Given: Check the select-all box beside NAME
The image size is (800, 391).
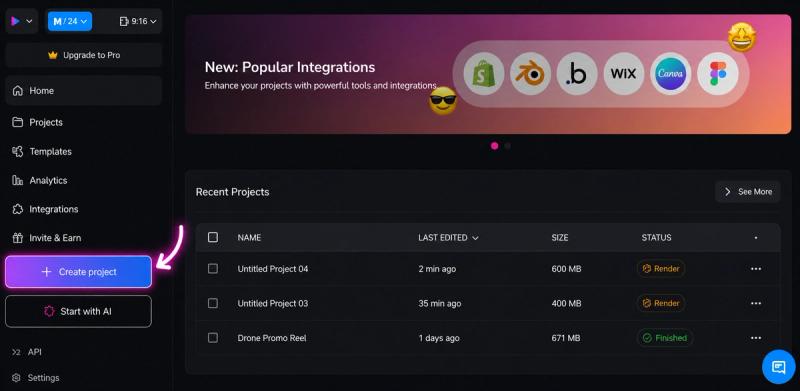Looking at the screenshot, I should click(213, 237).
